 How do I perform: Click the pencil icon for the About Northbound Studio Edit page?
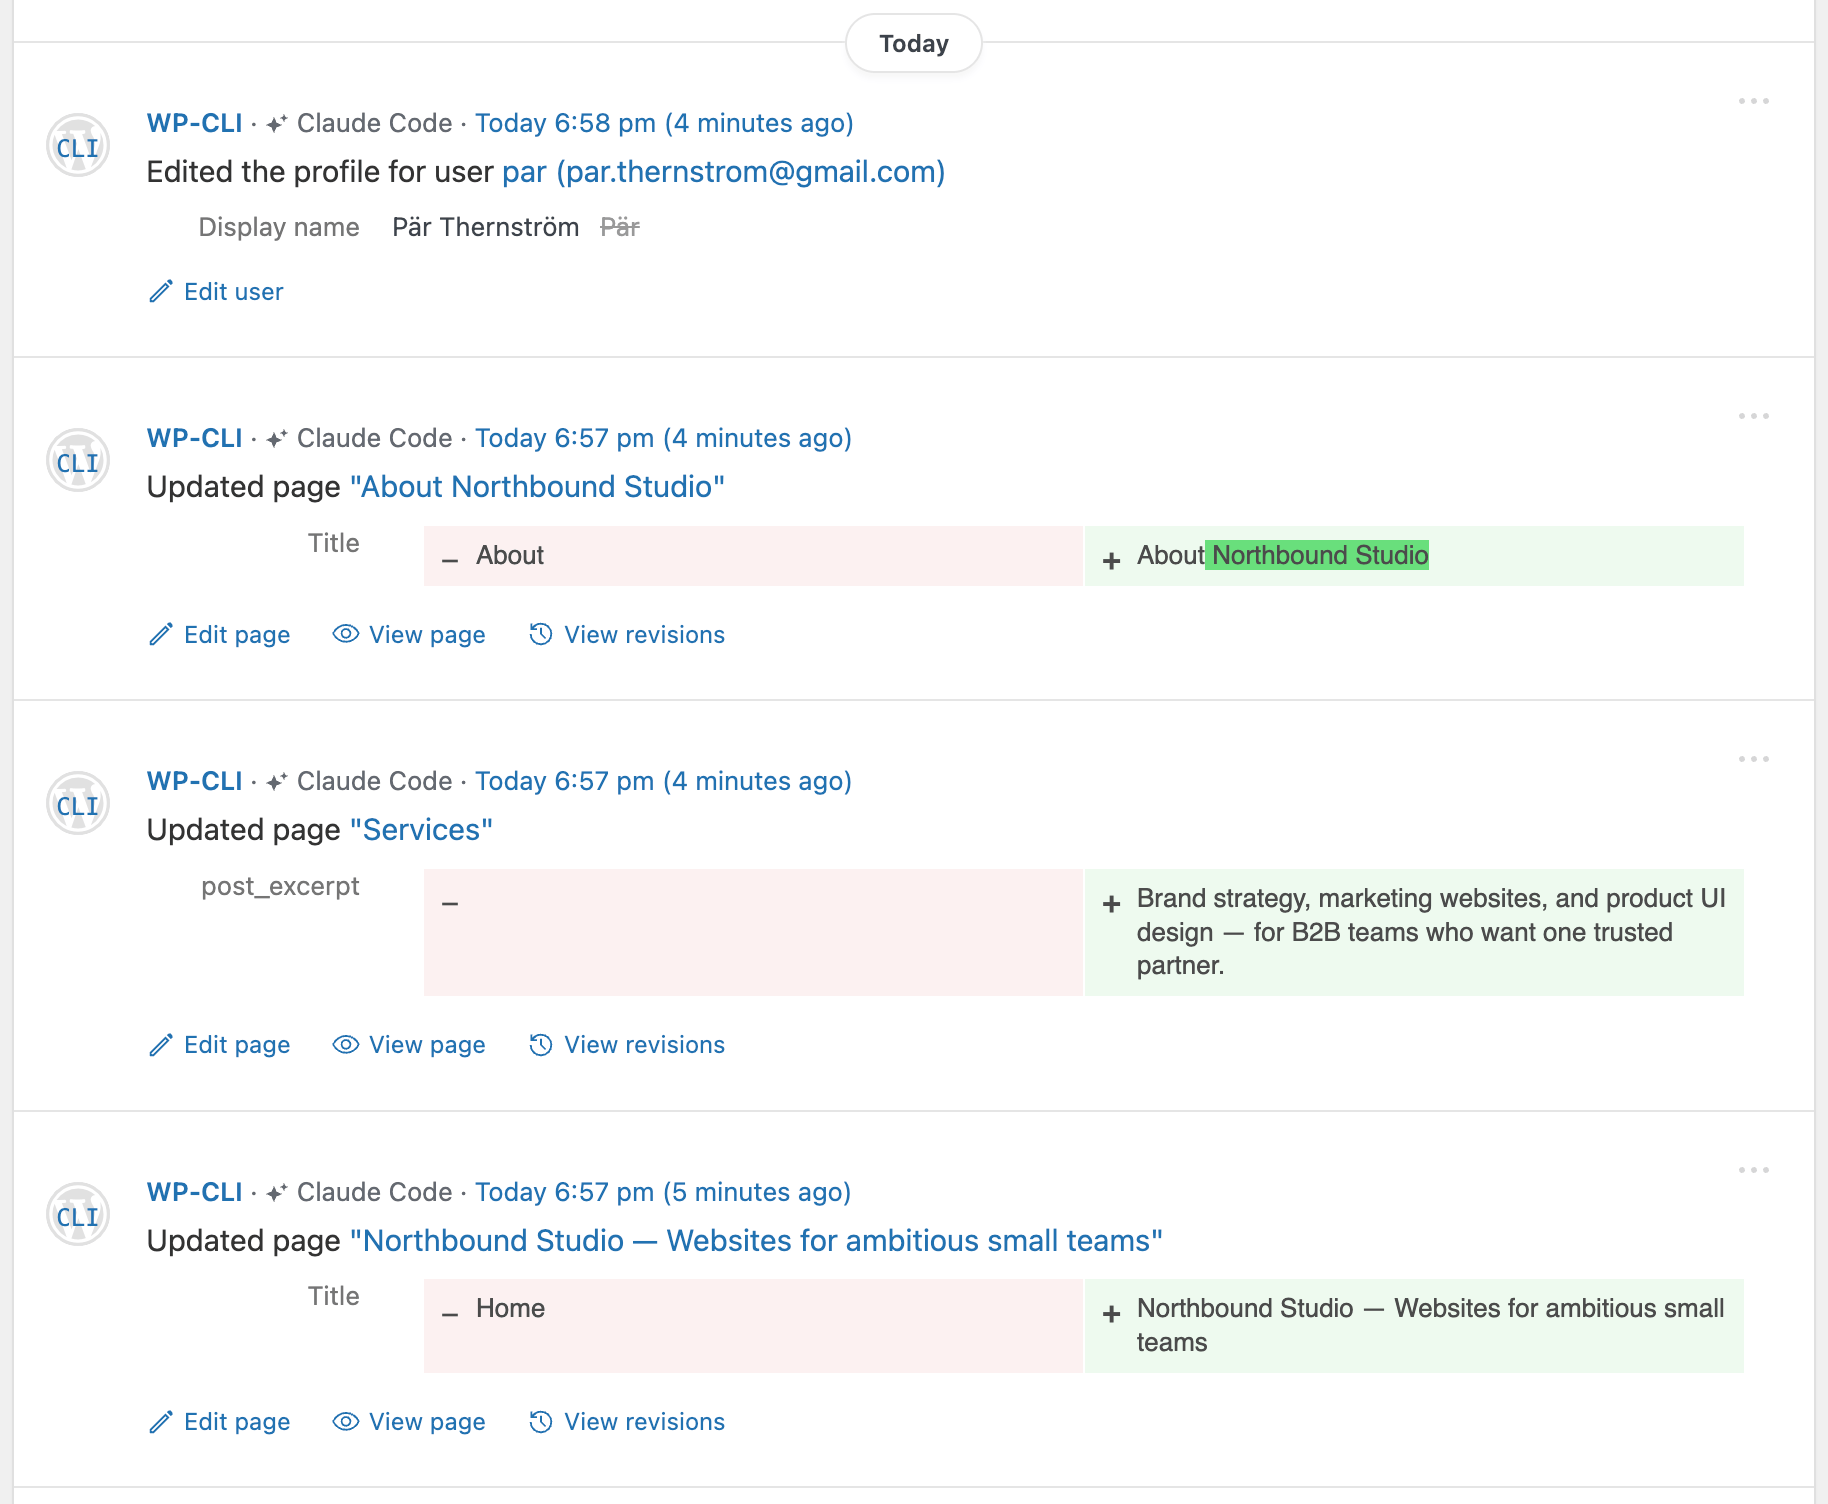tap(161, 634)
